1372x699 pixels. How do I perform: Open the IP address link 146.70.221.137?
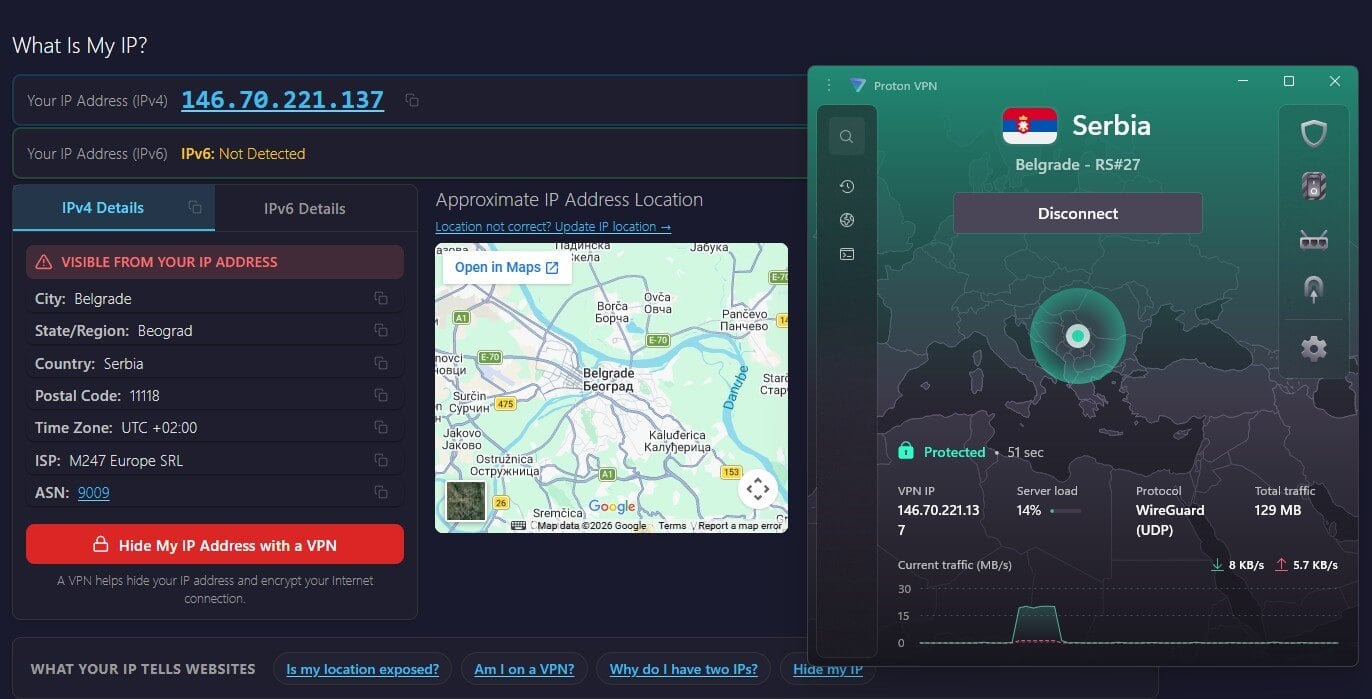point(282,100)
